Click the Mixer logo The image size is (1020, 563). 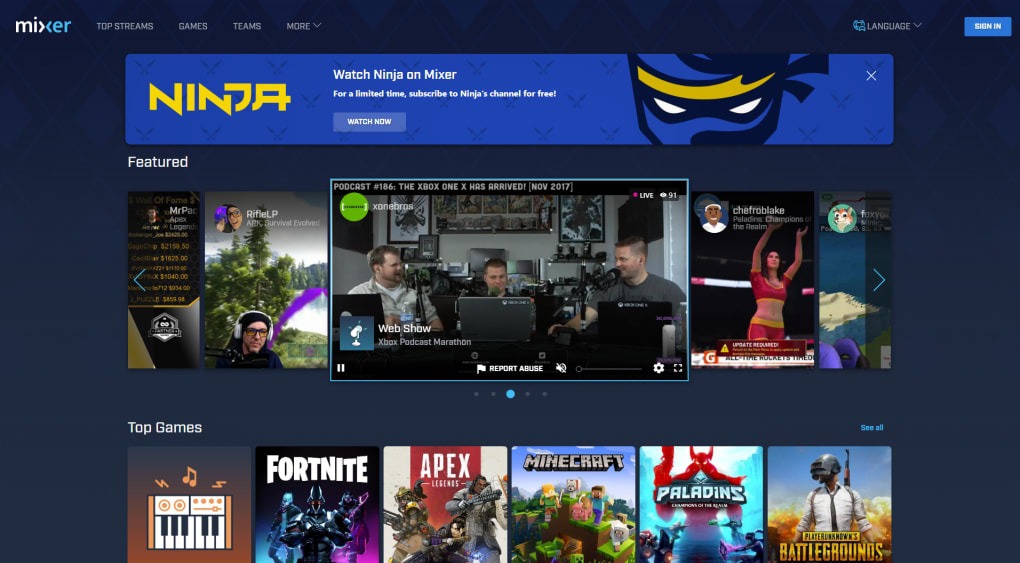pos(43,25)
